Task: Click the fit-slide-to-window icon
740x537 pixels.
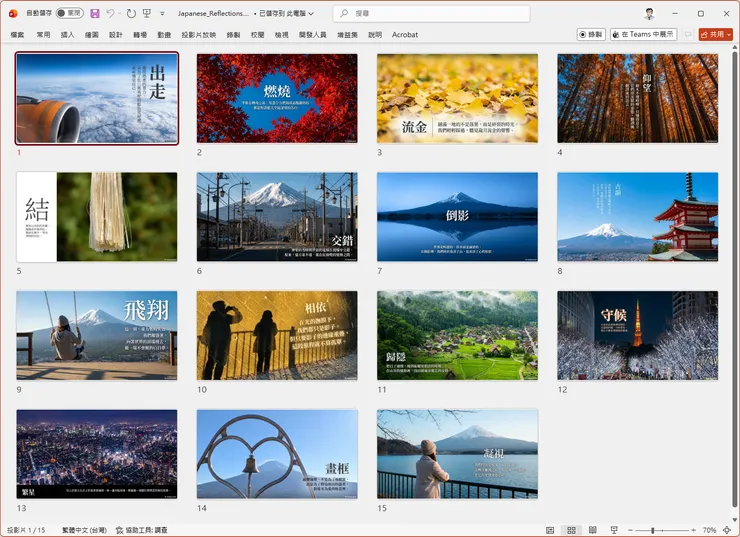Action: (x=728, y=529)
